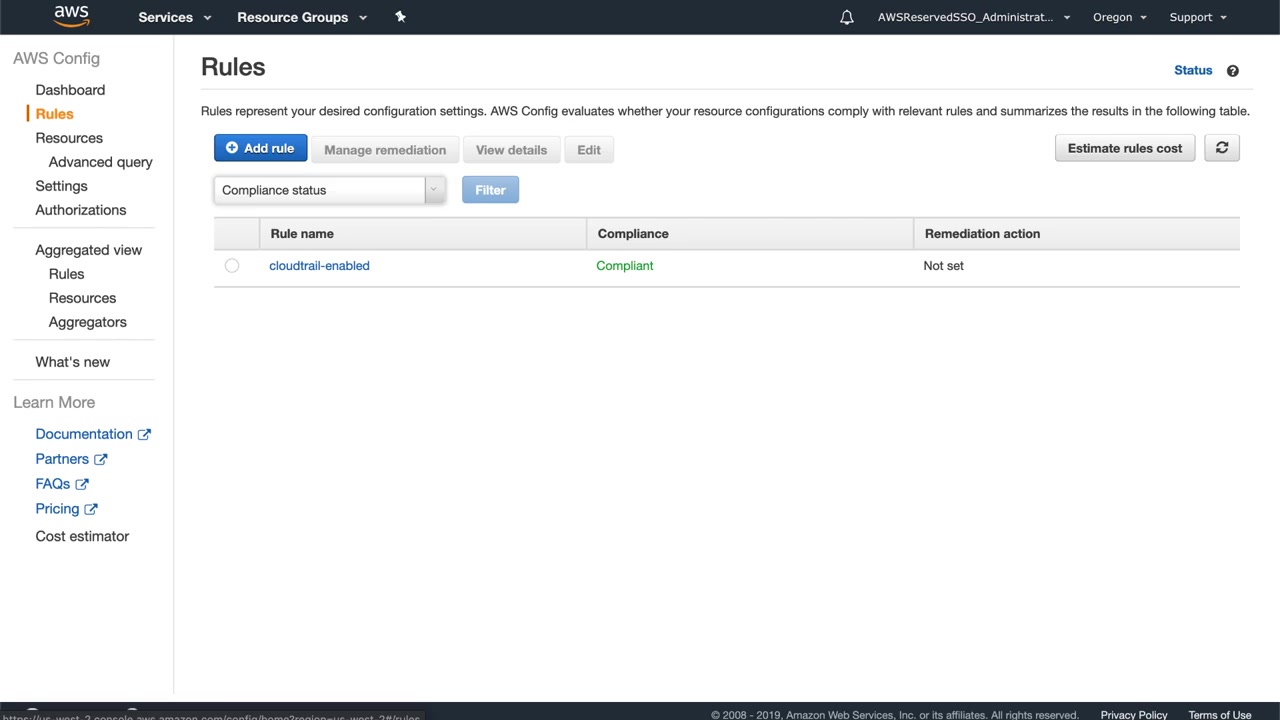This screenshot has height=720, width=1280.
Task: Open the Documentation link
Action: pos(84,434)
